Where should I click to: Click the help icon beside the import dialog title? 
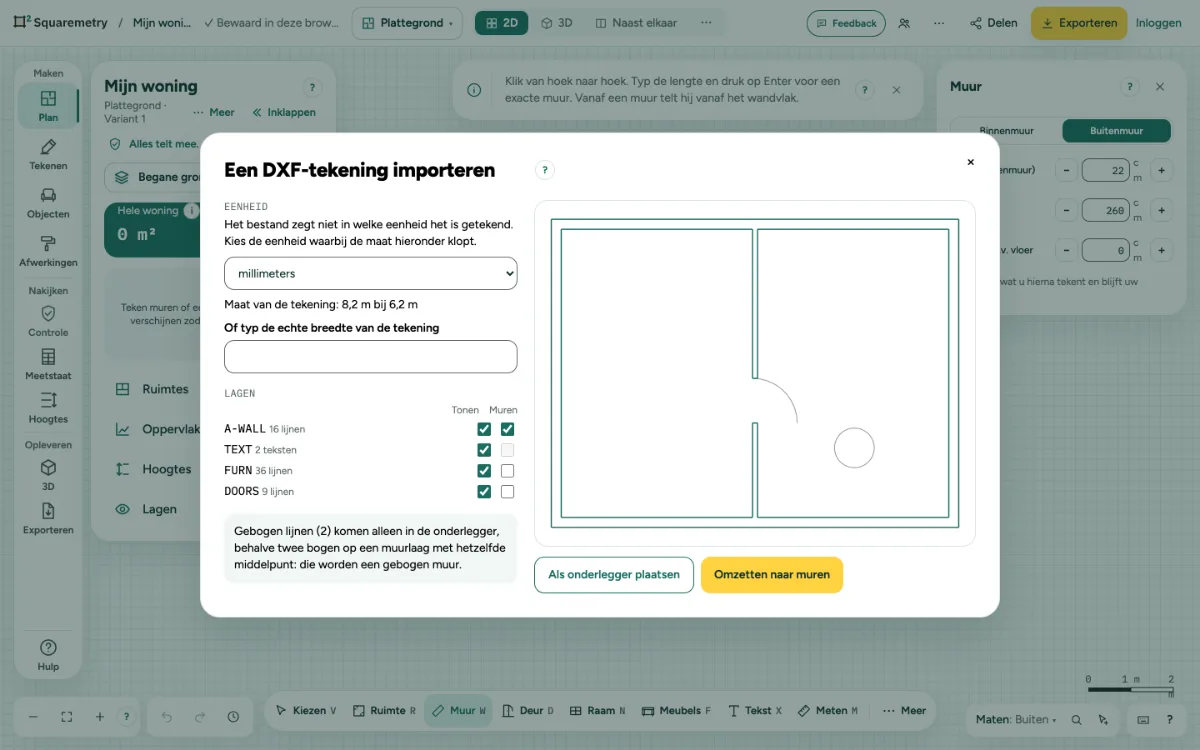(x=545, y=170)
